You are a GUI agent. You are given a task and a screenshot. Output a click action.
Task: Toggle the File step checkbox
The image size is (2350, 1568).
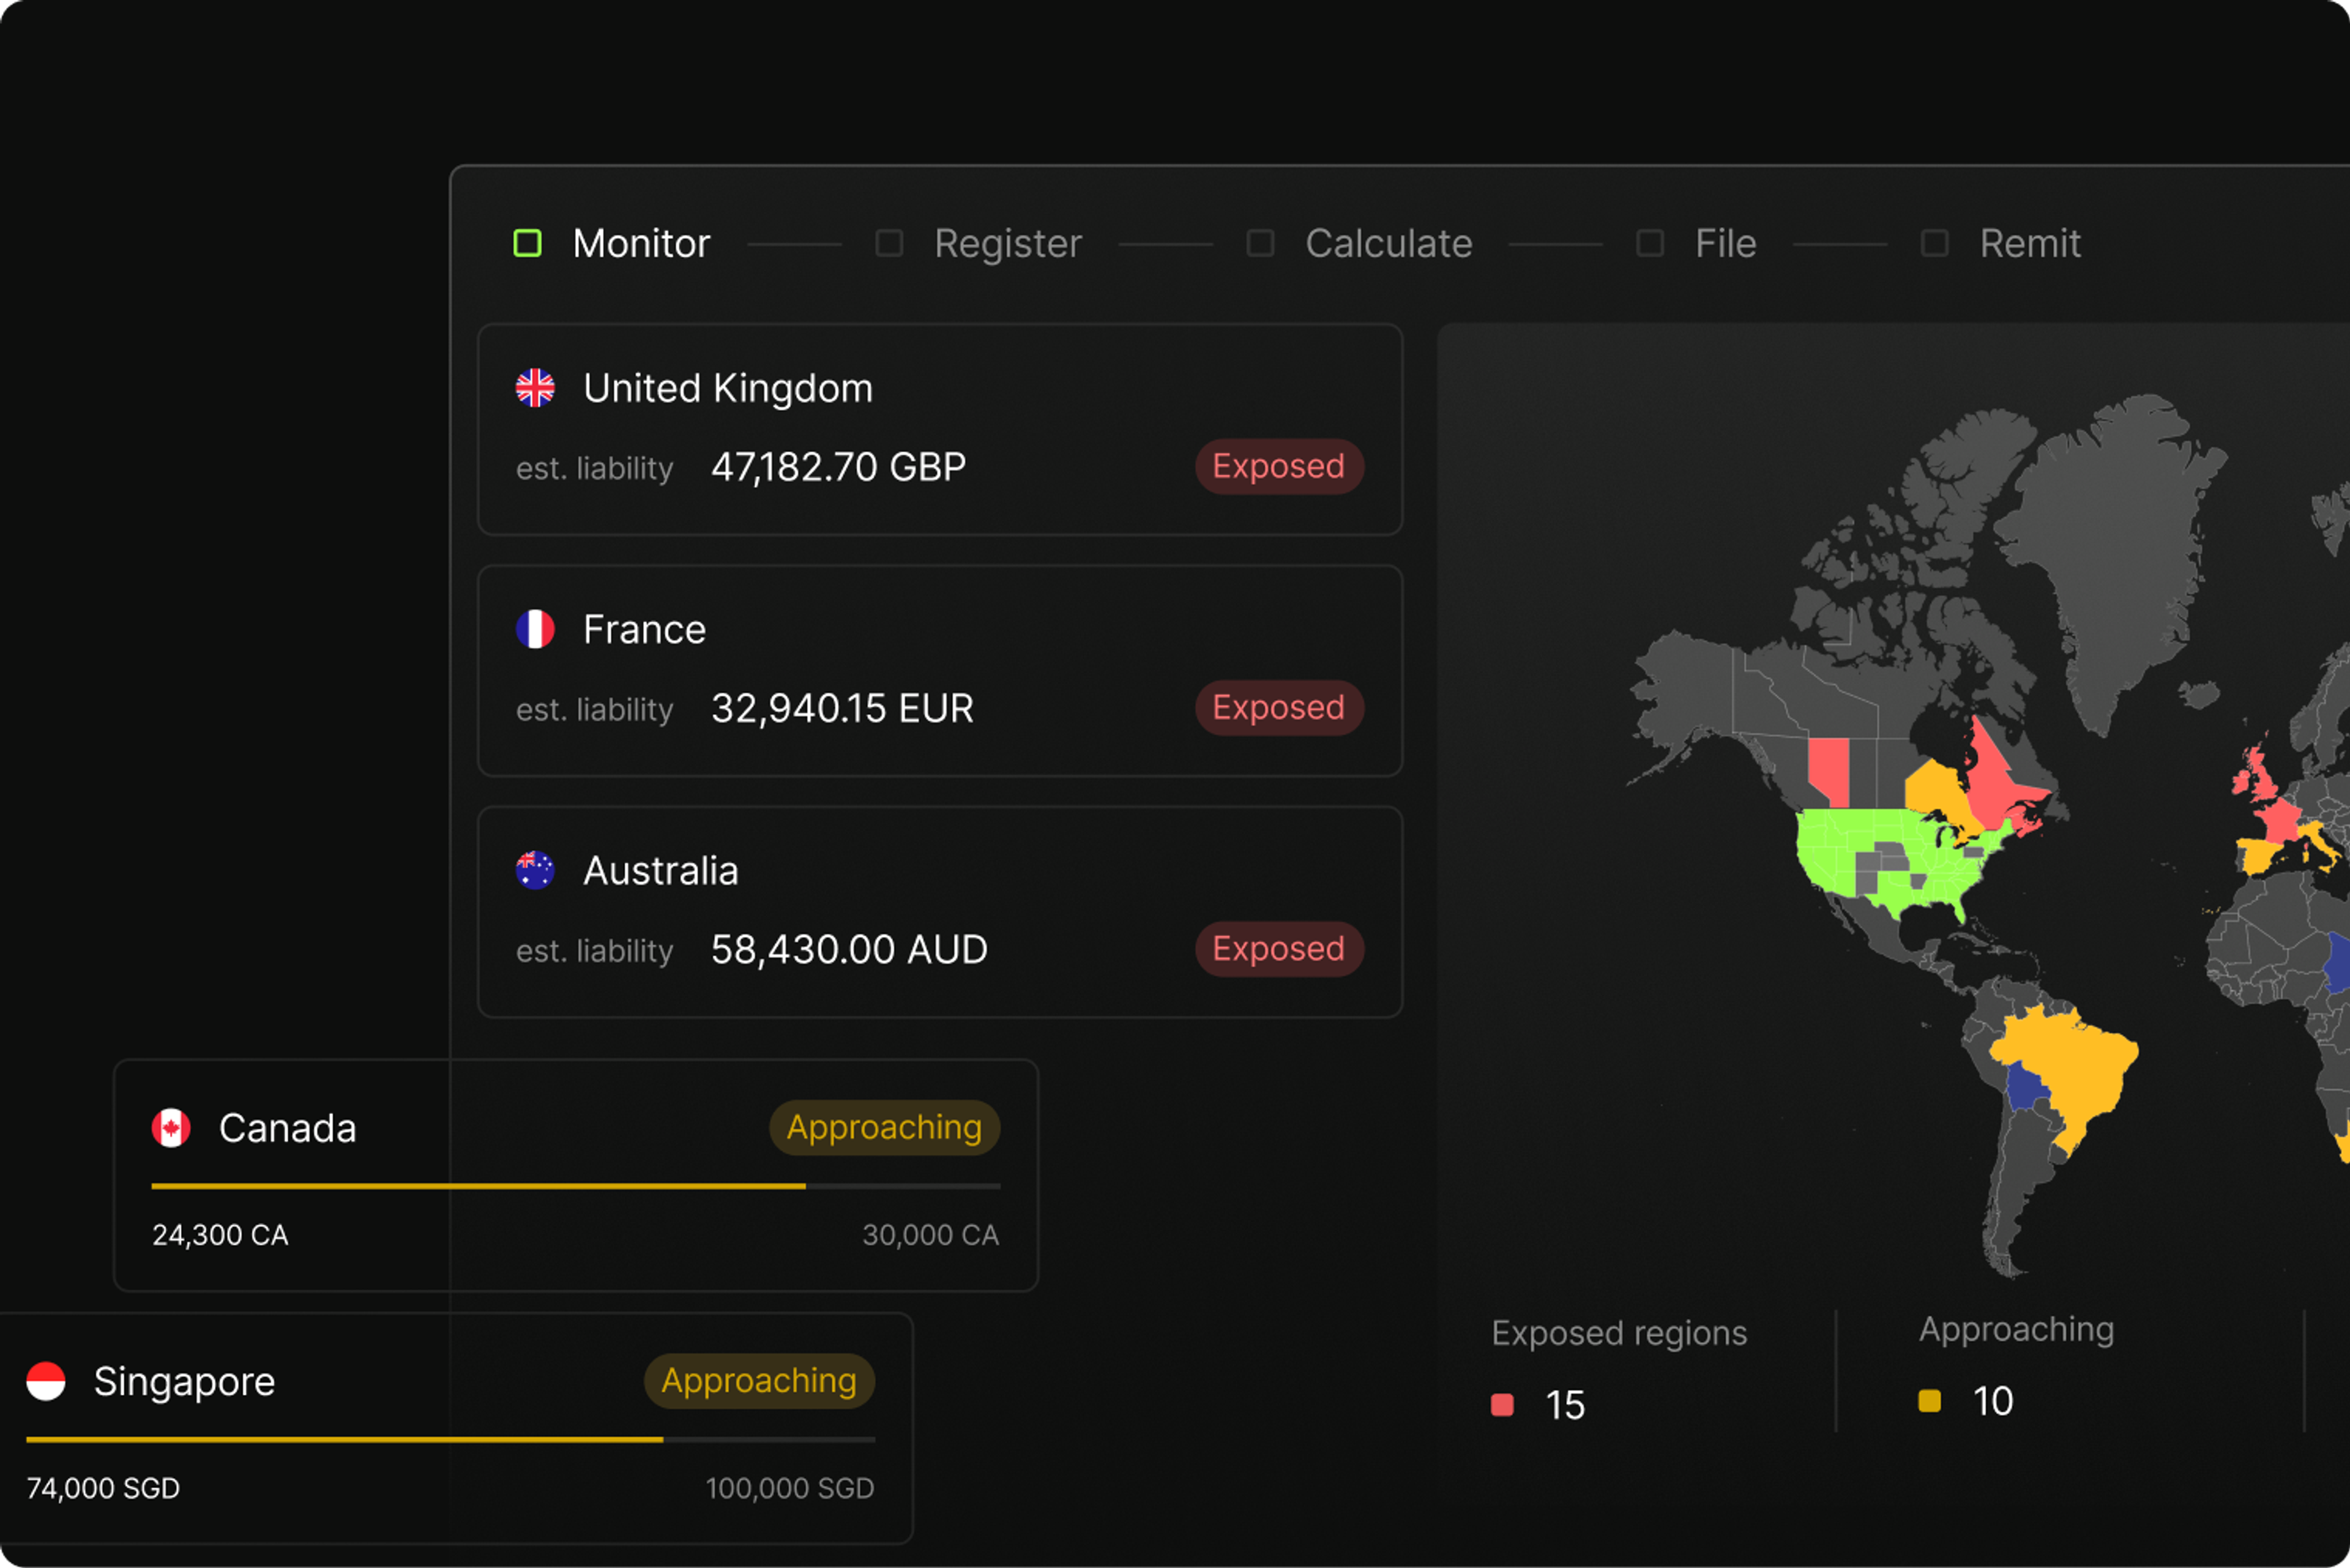1650,243
